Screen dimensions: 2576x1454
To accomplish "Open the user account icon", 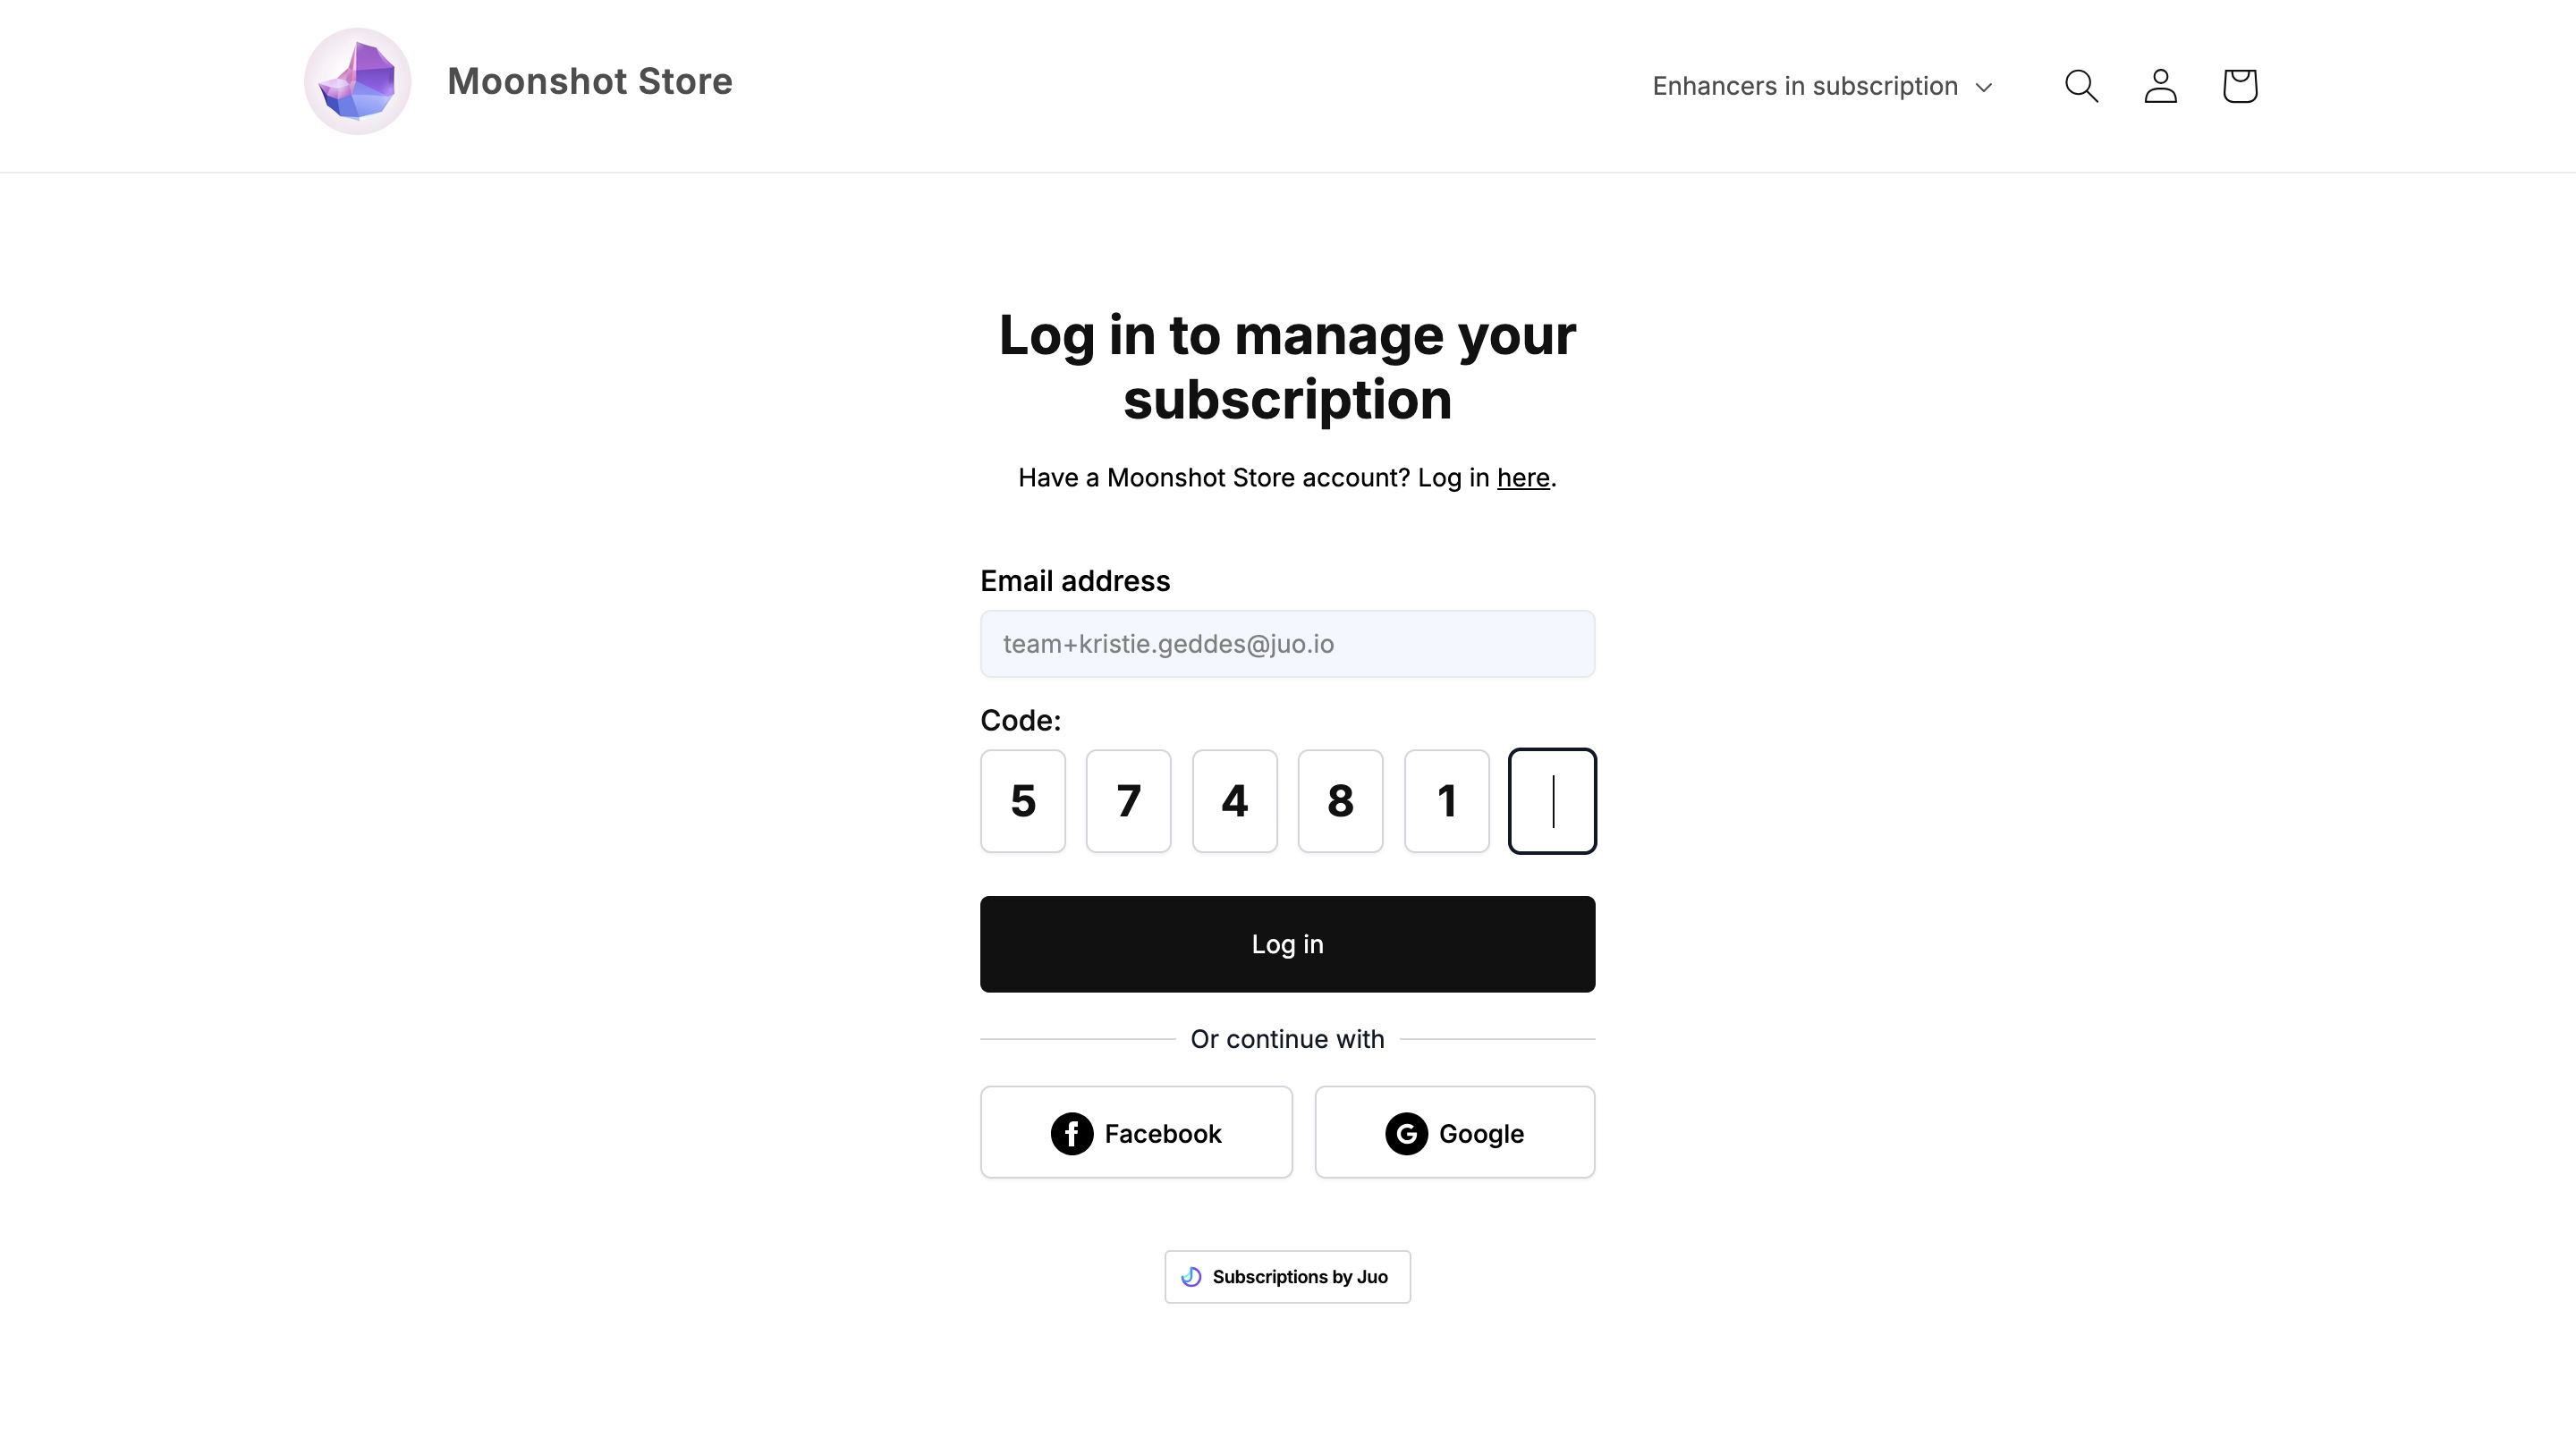I will 2160,85.
